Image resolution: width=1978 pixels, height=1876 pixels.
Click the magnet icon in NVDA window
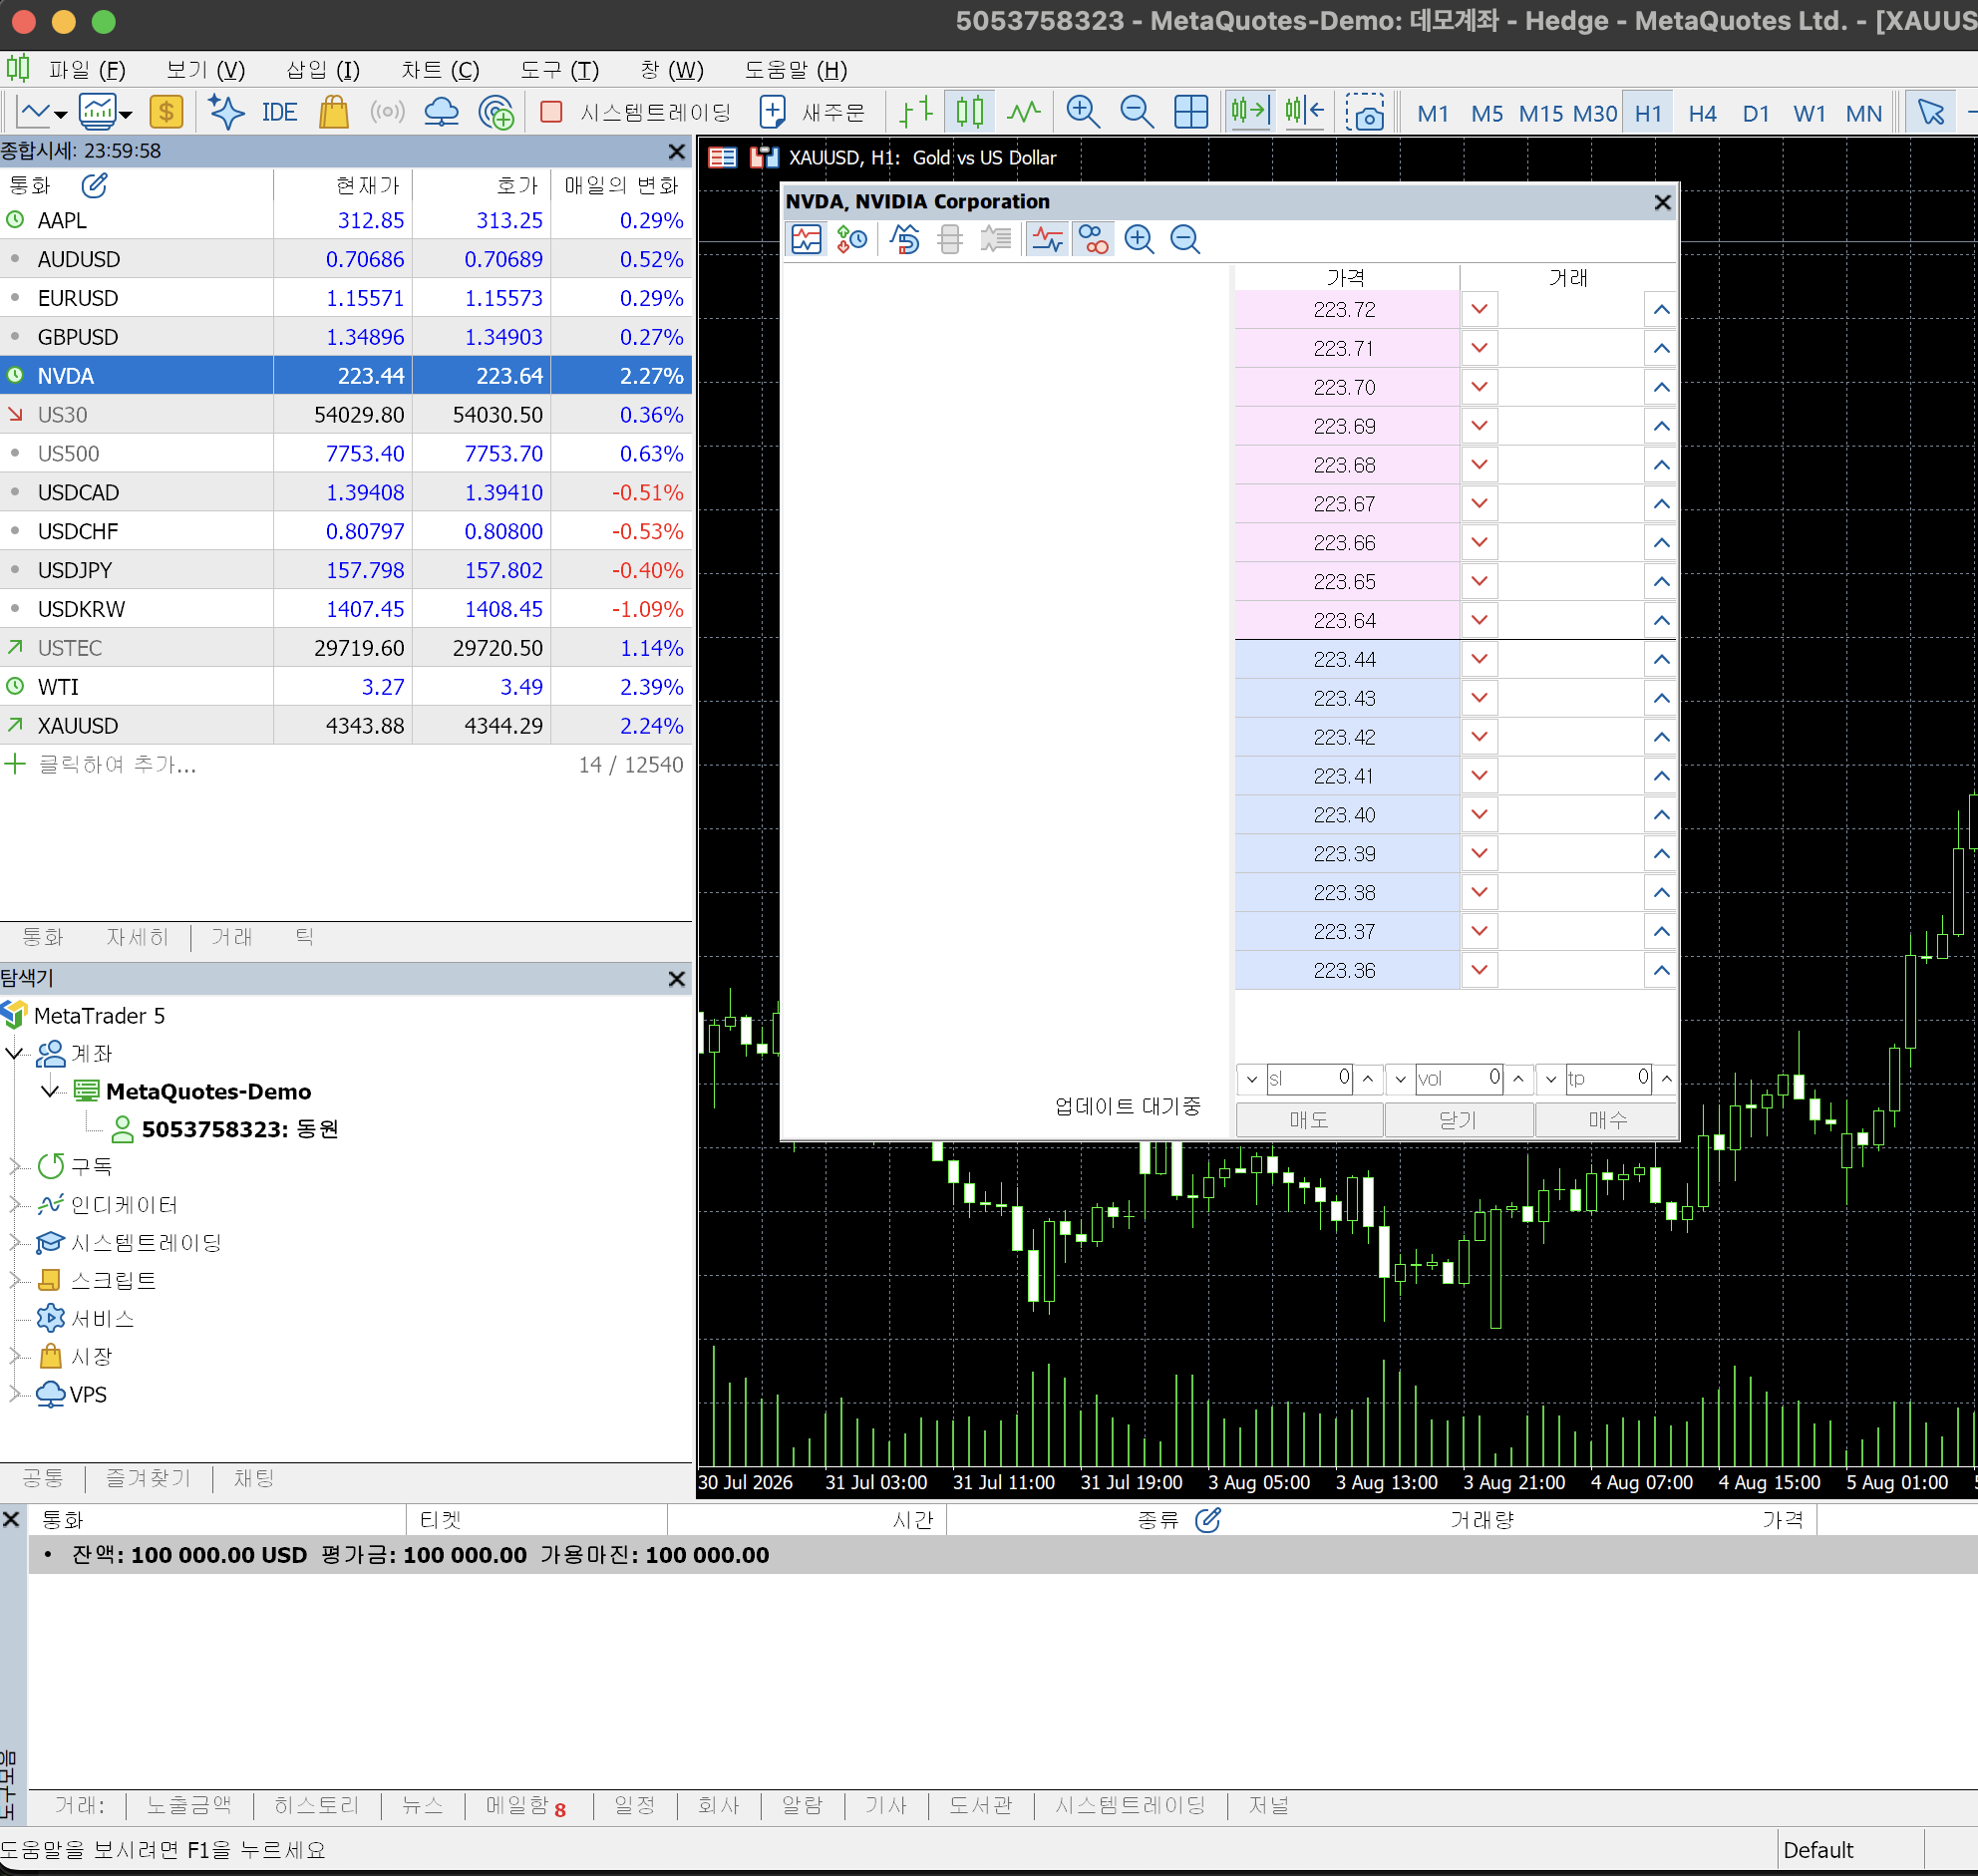904,240
